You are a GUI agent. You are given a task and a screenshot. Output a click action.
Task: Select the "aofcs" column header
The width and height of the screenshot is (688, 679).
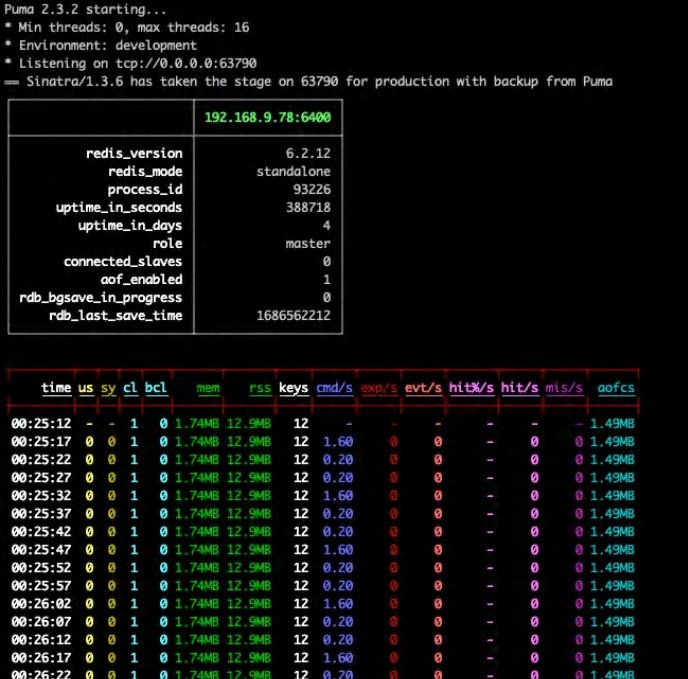pos(615,387)
